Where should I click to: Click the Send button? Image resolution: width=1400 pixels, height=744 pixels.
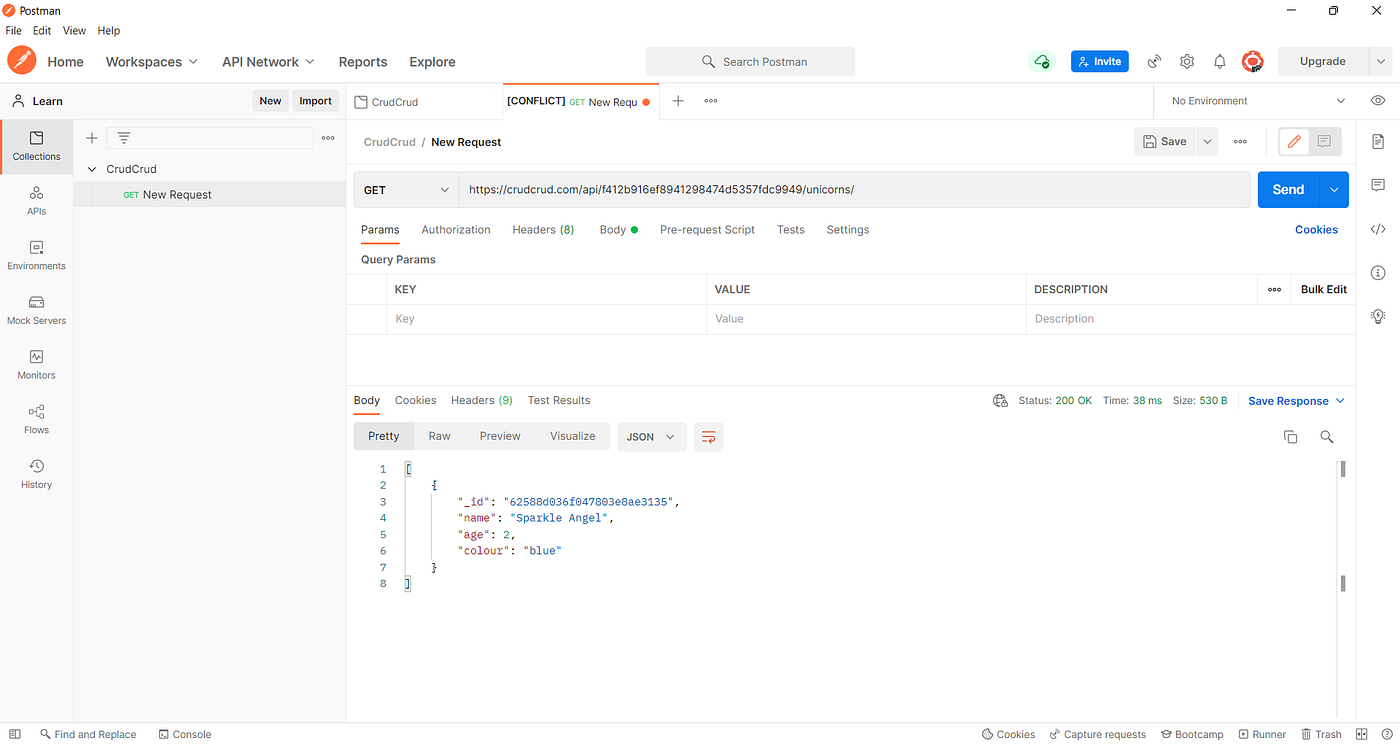1288,189
